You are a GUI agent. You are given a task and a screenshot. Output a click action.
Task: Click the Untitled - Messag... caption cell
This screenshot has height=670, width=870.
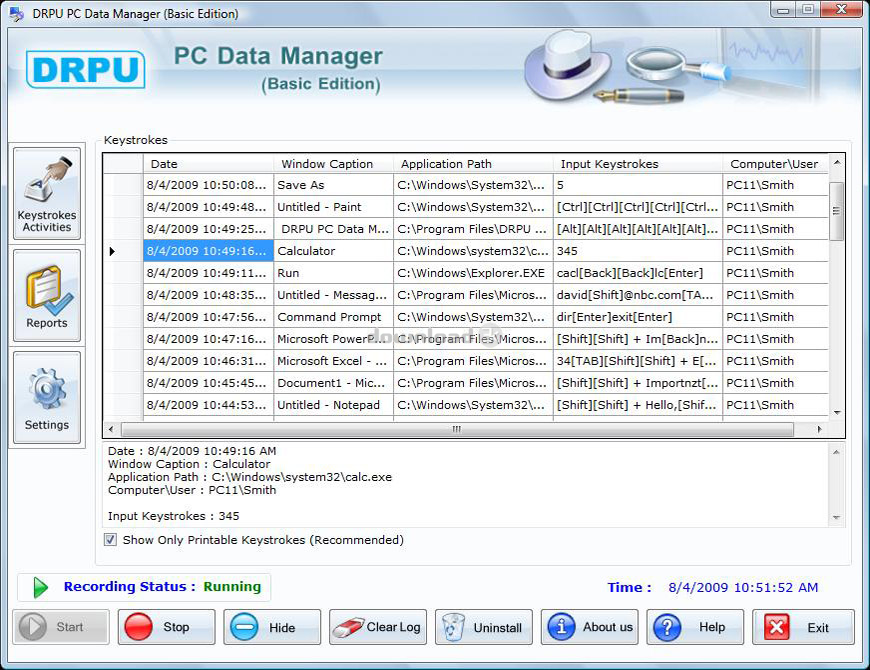(333, 295)
